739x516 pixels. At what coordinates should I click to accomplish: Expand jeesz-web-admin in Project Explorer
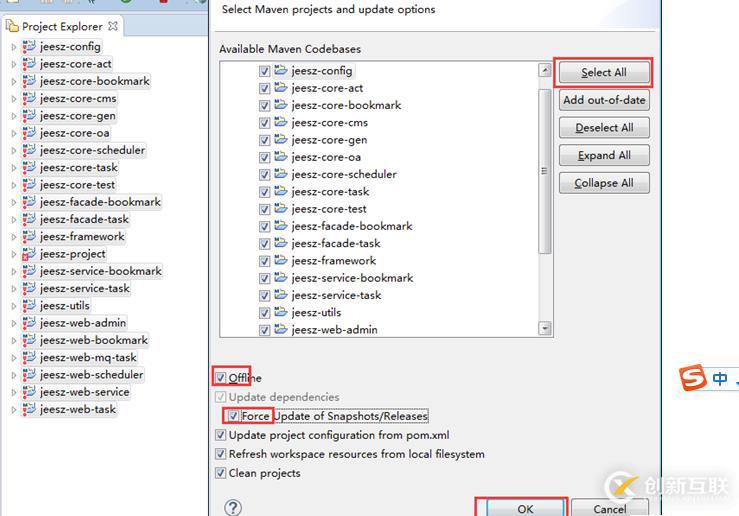pyautogui.click(x=14, y=323)
